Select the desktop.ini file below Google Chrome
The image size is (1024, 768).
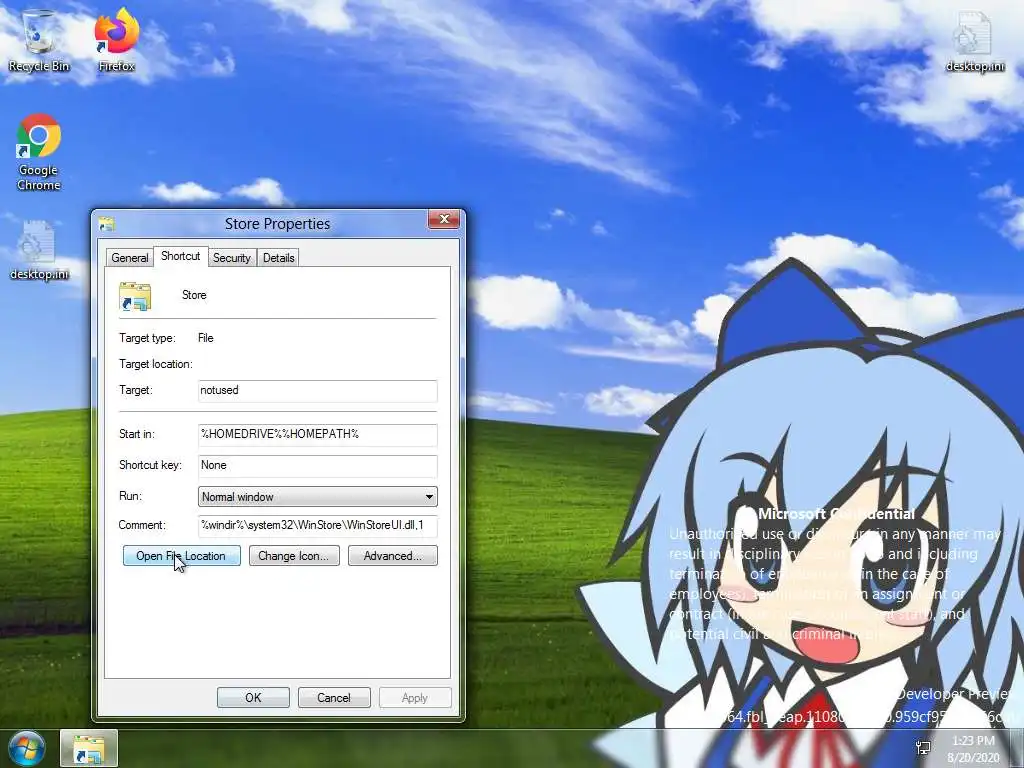pyautogui.click(x=39, y=249)
